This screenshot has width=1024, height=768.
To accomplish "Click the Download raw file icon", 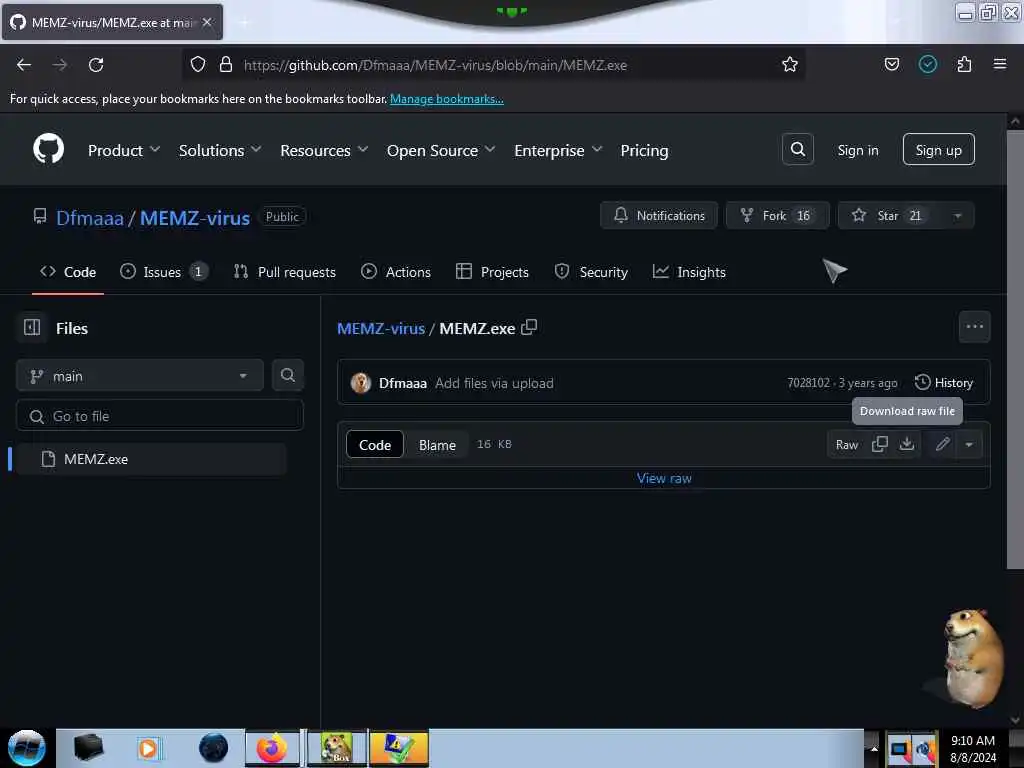I will click(906, 444).
